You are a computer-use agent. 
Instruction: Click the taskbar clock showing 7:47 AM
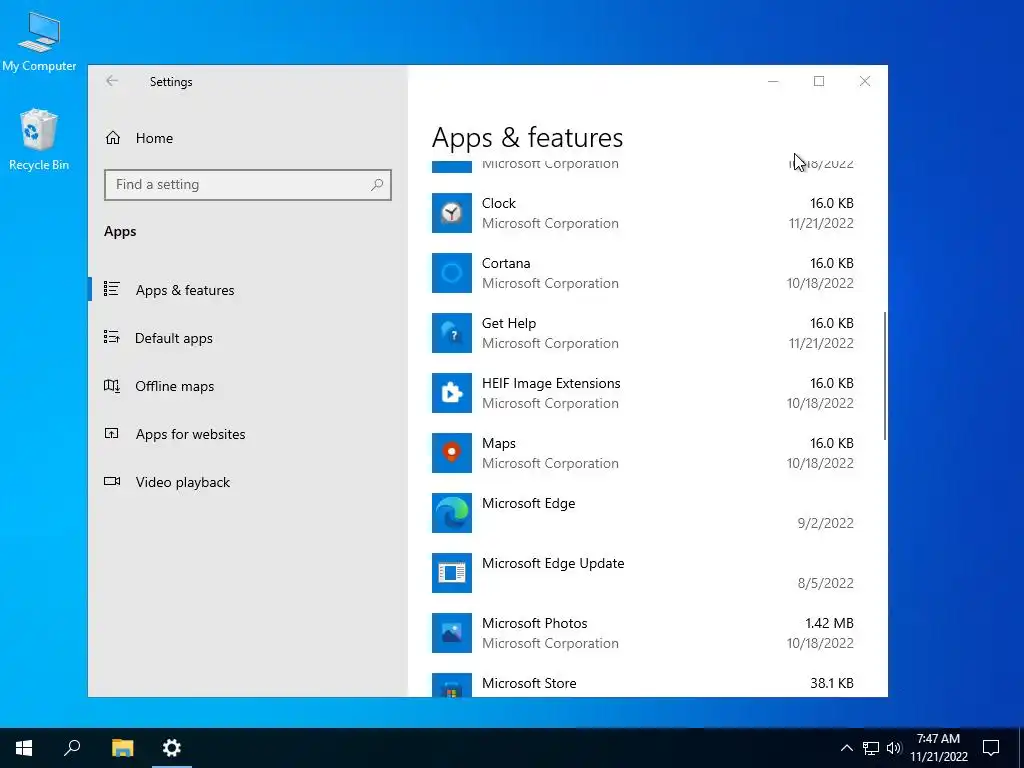tap(938, 748)
